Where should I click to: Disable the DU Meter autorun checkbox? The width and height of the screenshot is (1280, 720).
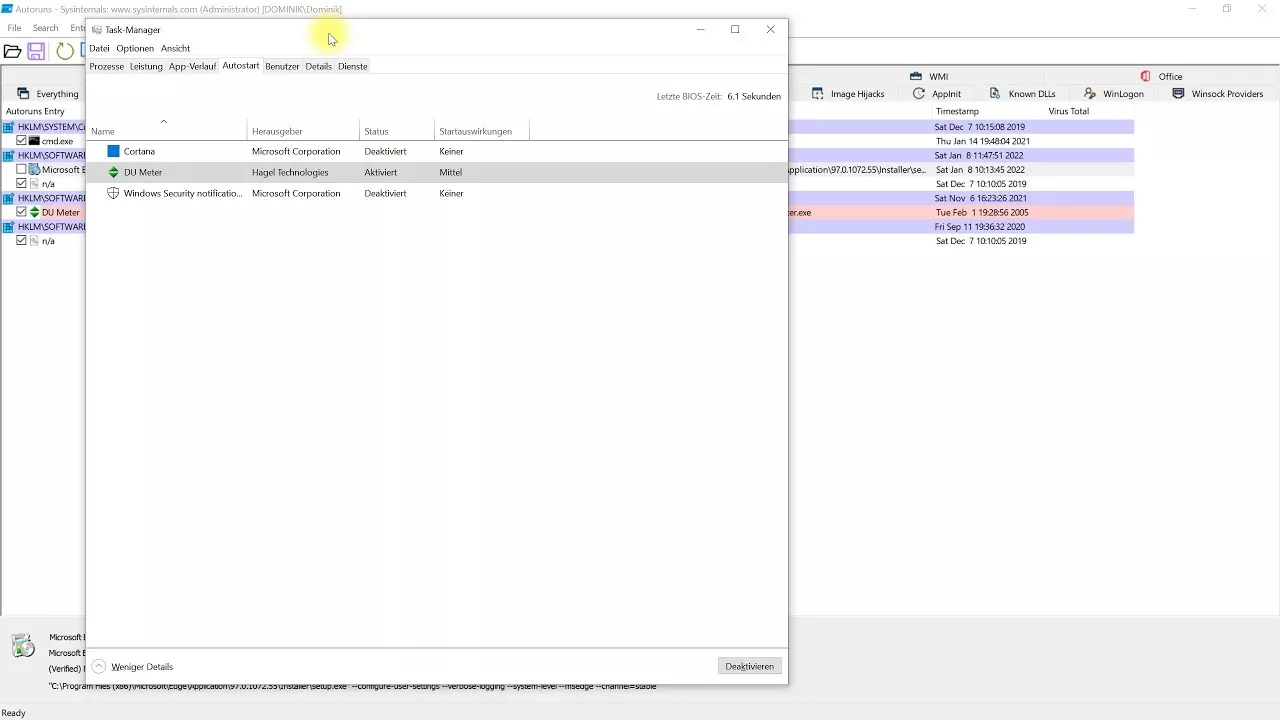click(x=21, y=212)
